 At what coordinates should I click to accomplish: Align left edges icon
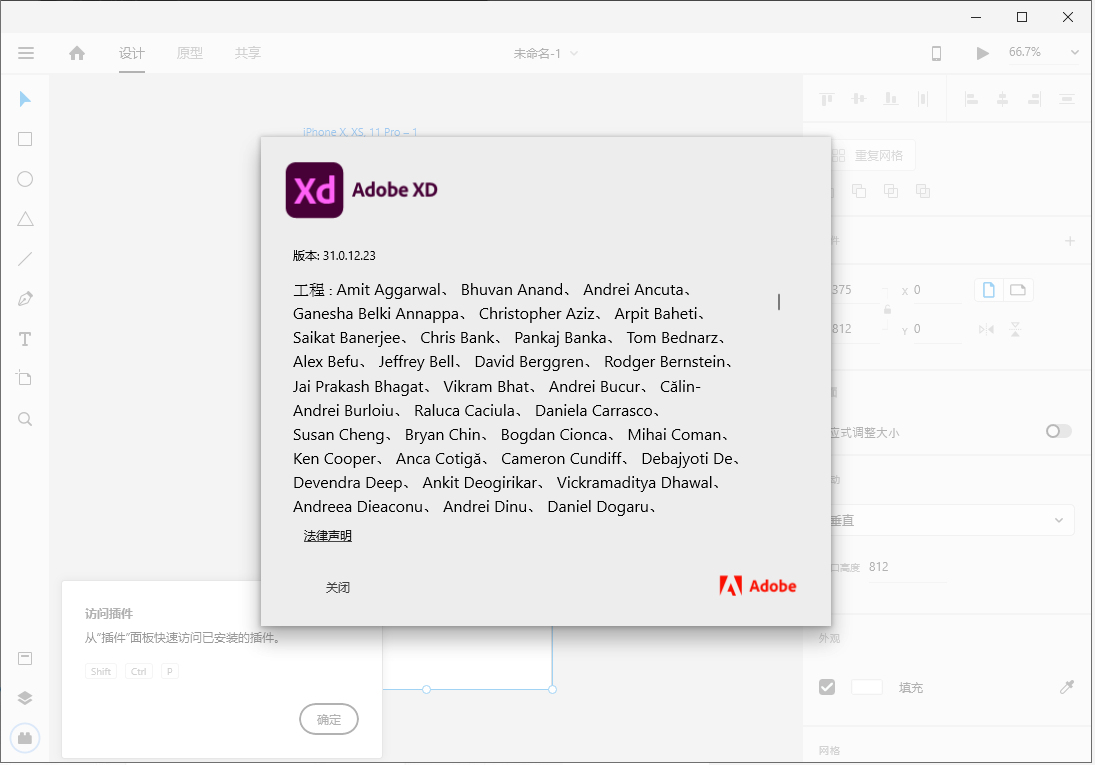pos(971,99)
